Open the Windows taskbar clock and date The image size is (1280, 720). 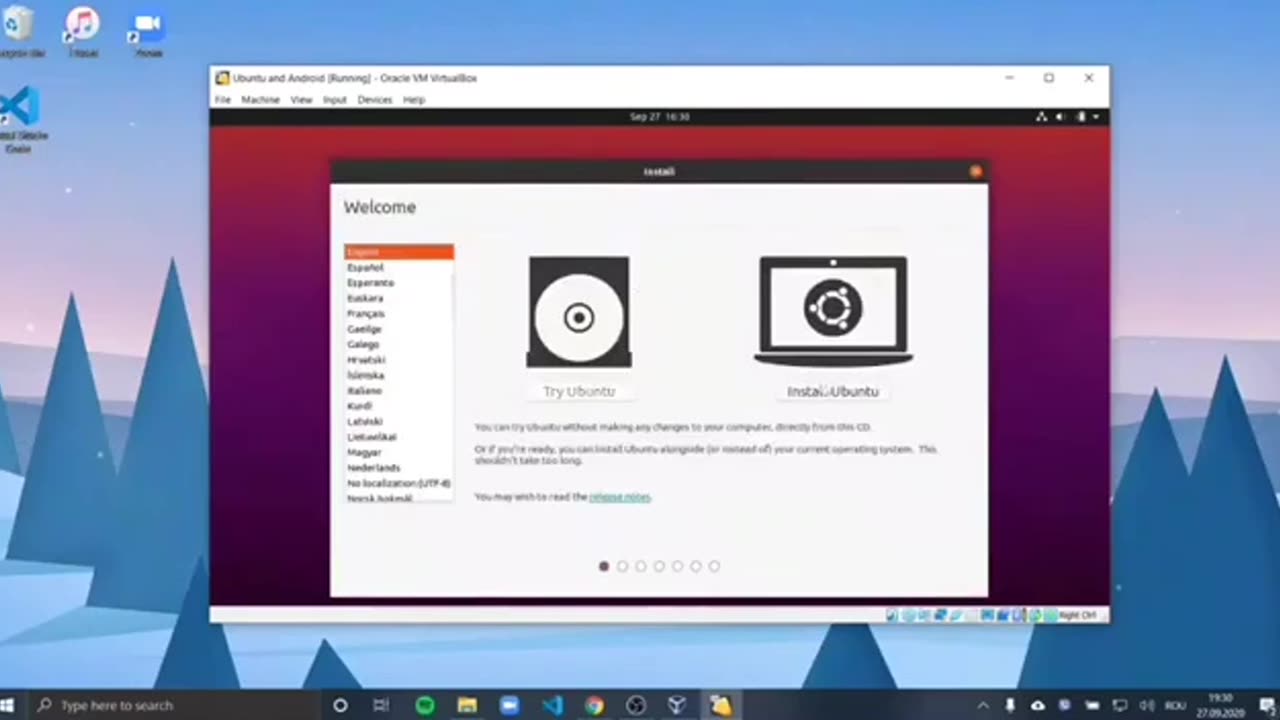point(1220,705)
